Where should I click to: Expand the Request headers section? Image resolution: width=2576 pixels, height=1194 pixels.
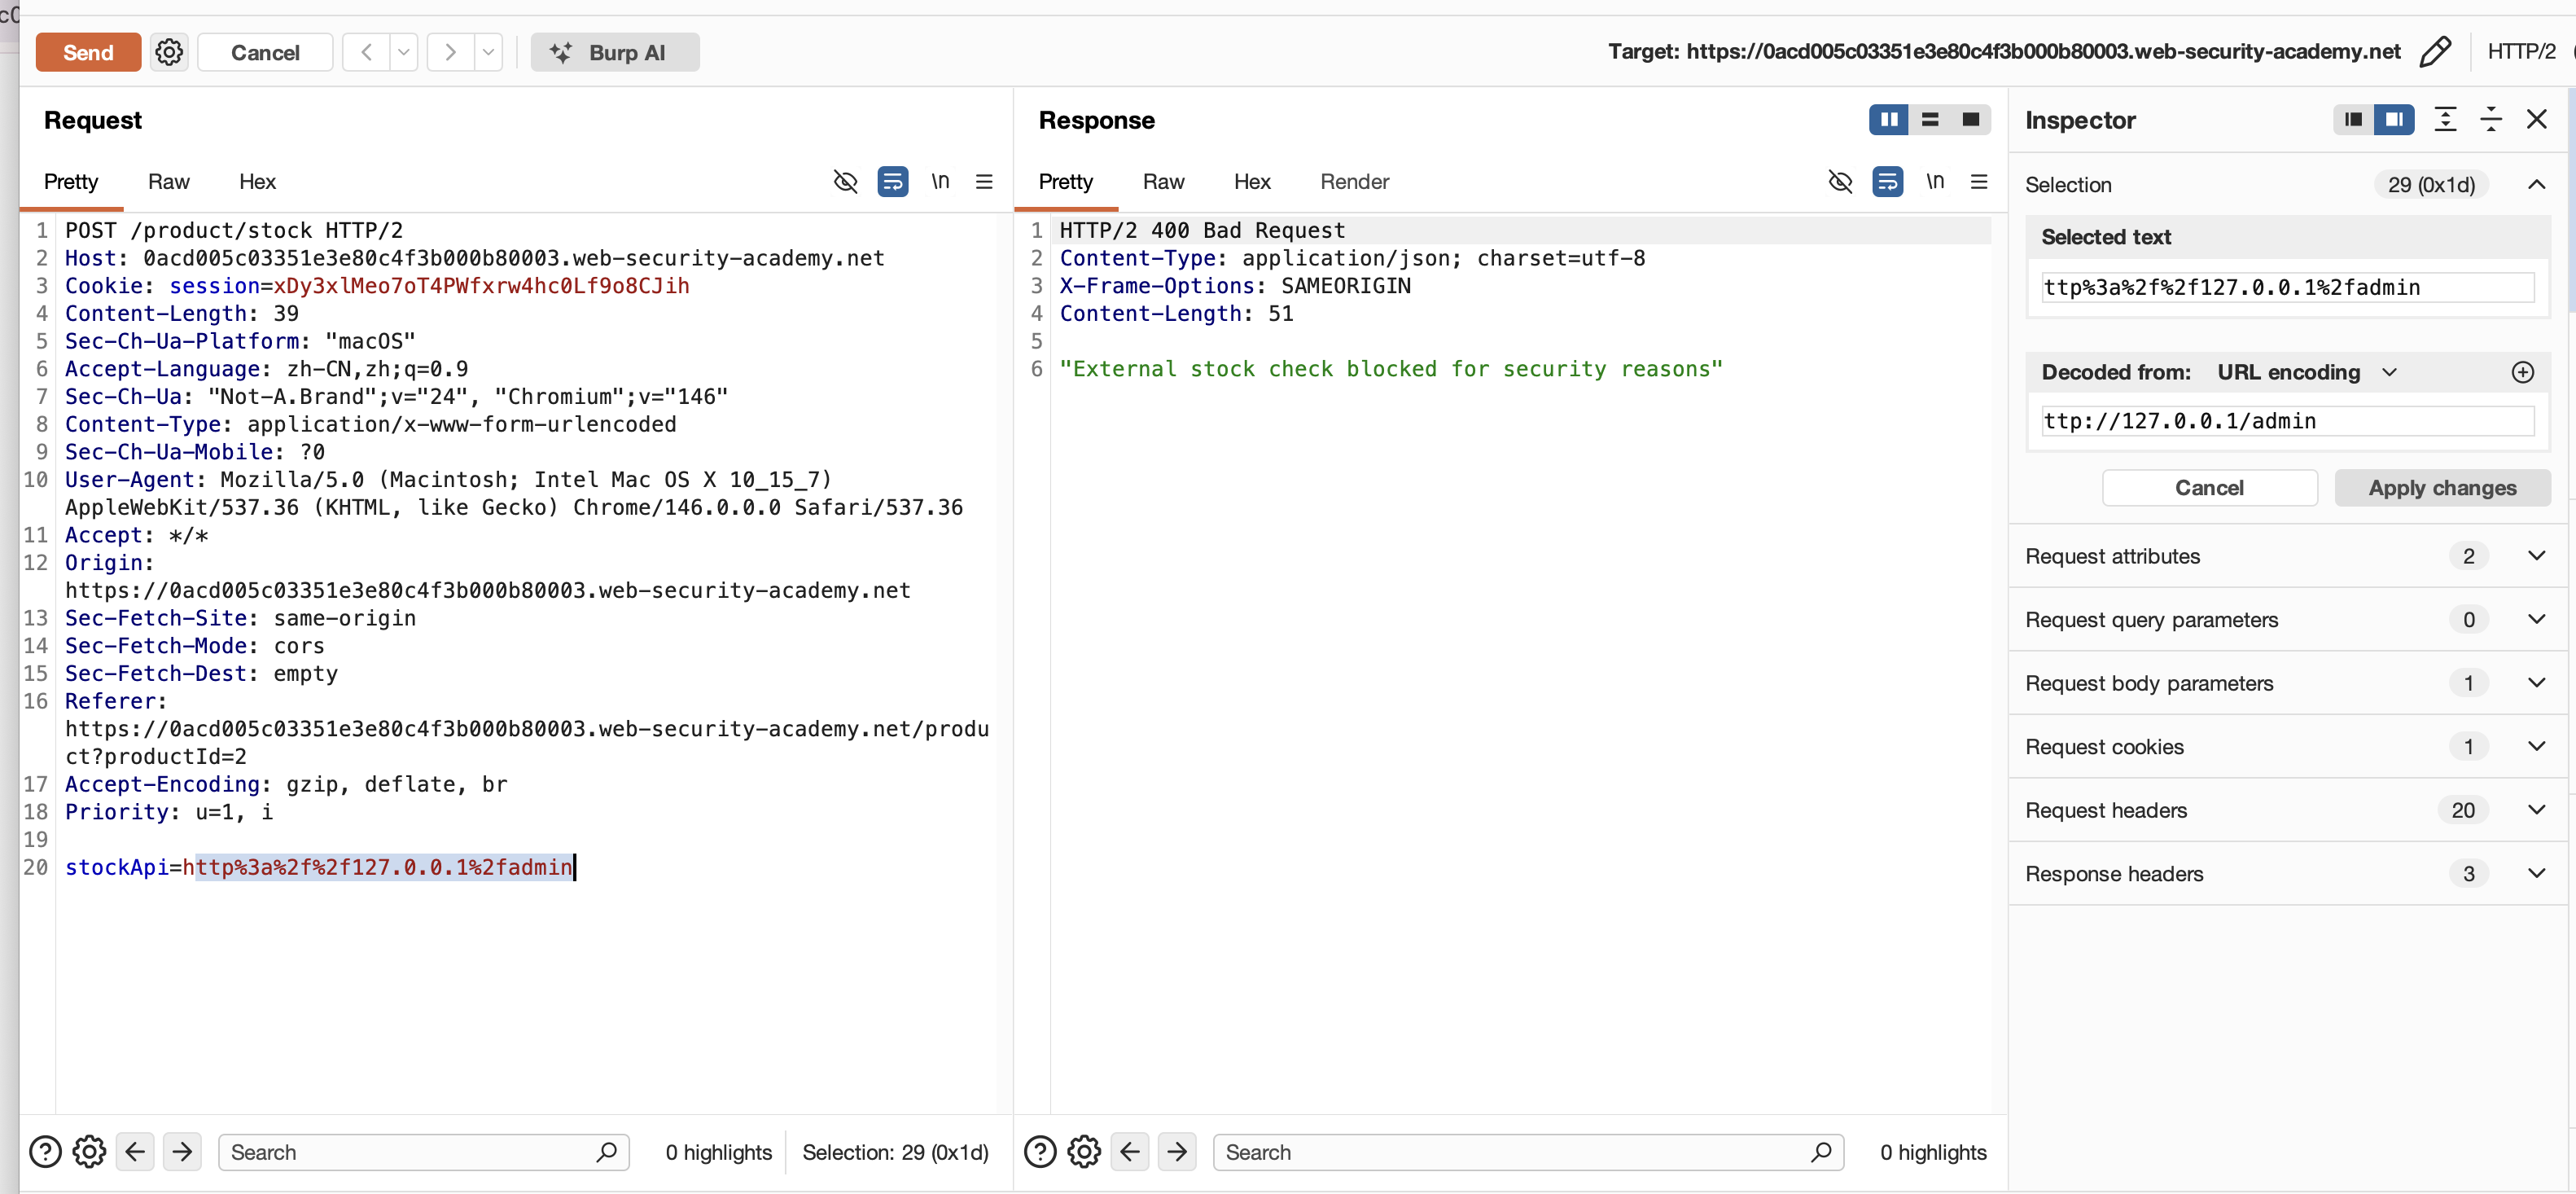[x=2536, y=810]
